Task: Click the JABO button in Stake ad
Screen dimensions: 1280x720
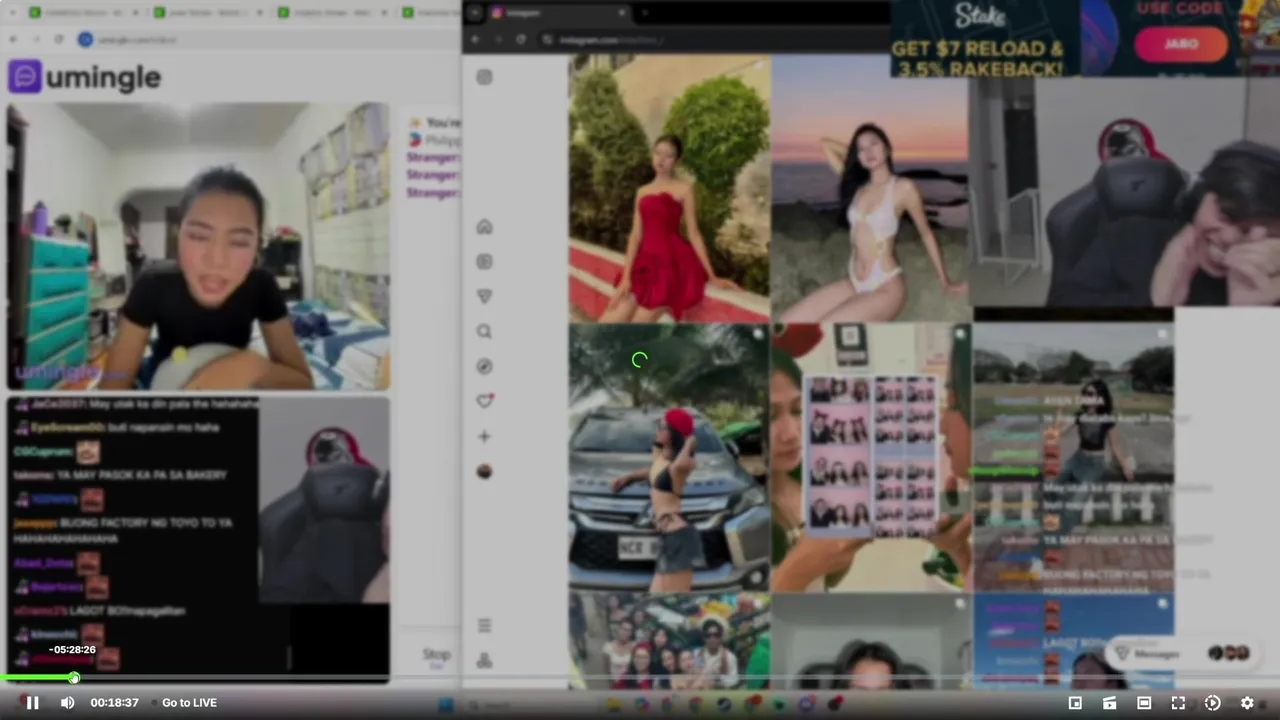Action: 1181,45
